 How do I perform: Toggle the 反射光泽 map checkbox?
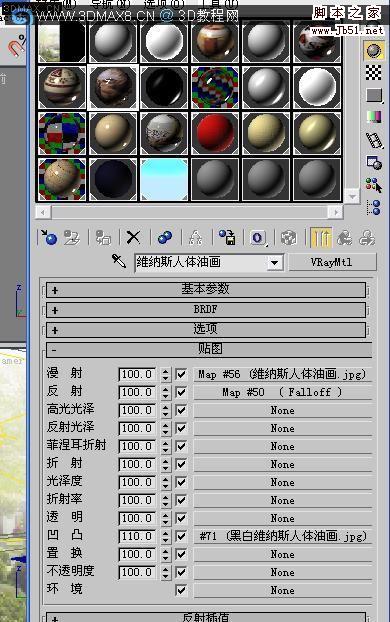(181, 428)
